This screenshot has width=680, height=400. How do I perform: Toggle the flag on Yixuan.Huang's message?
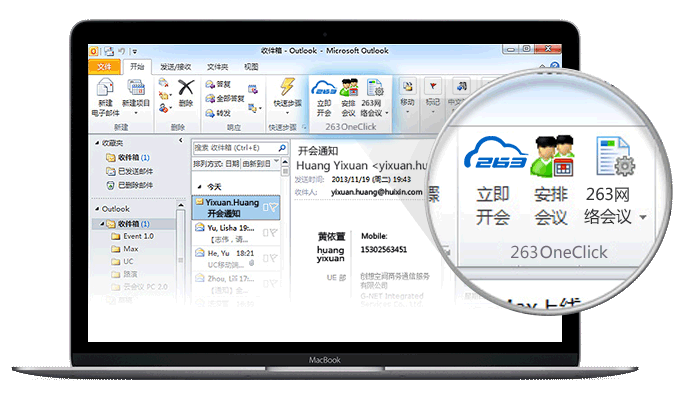[273, 208]
